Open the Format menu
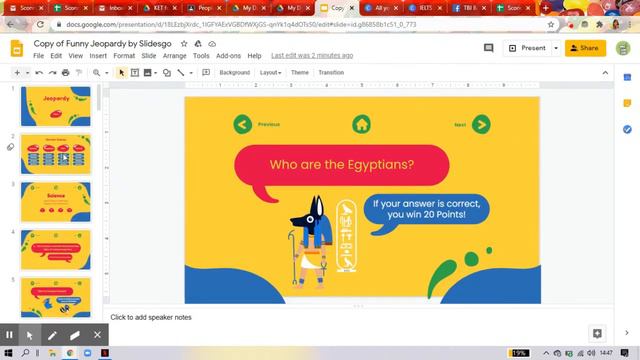 tap(124, 56)
